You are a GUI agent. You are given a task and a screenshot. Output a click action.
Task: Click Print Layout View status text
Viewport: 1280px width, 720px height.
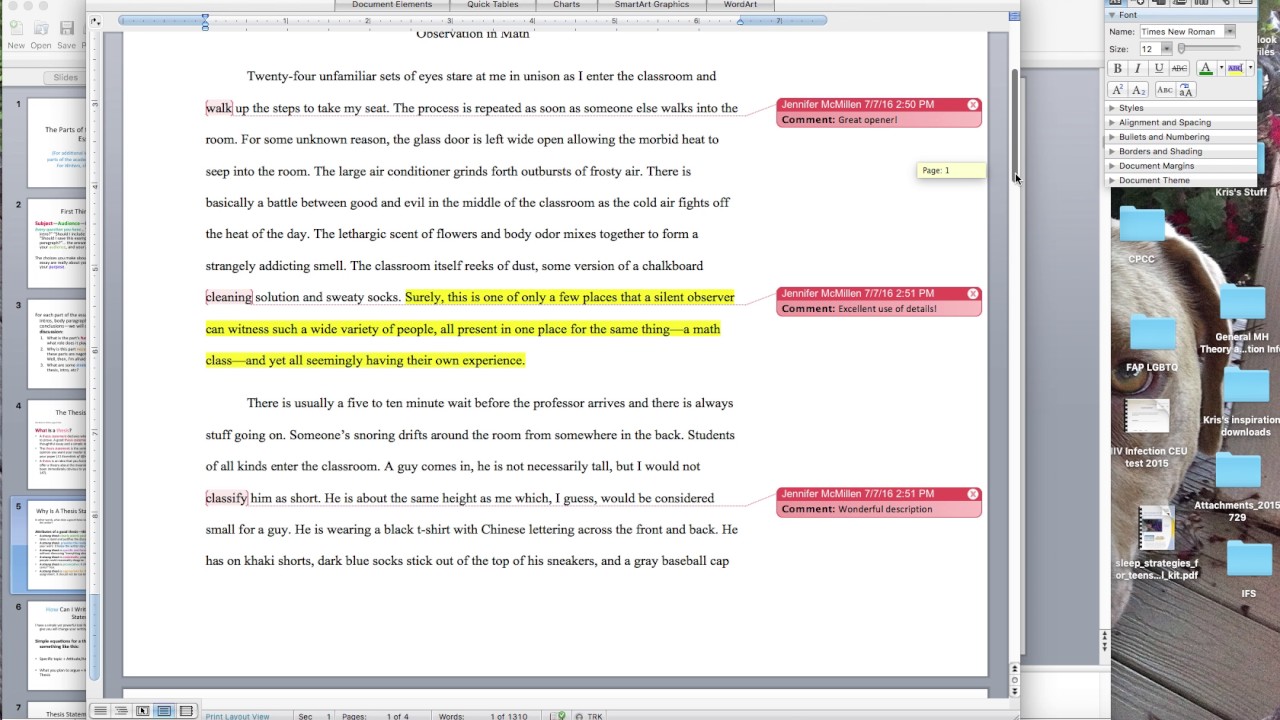(x=237, y=716)
